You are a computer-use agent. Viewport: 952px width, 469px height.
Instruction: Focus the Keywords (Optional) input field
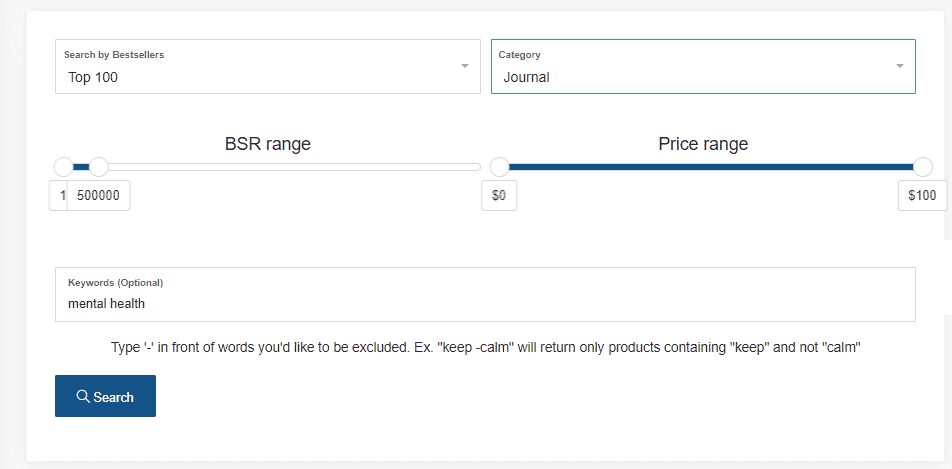click(485, 295)
